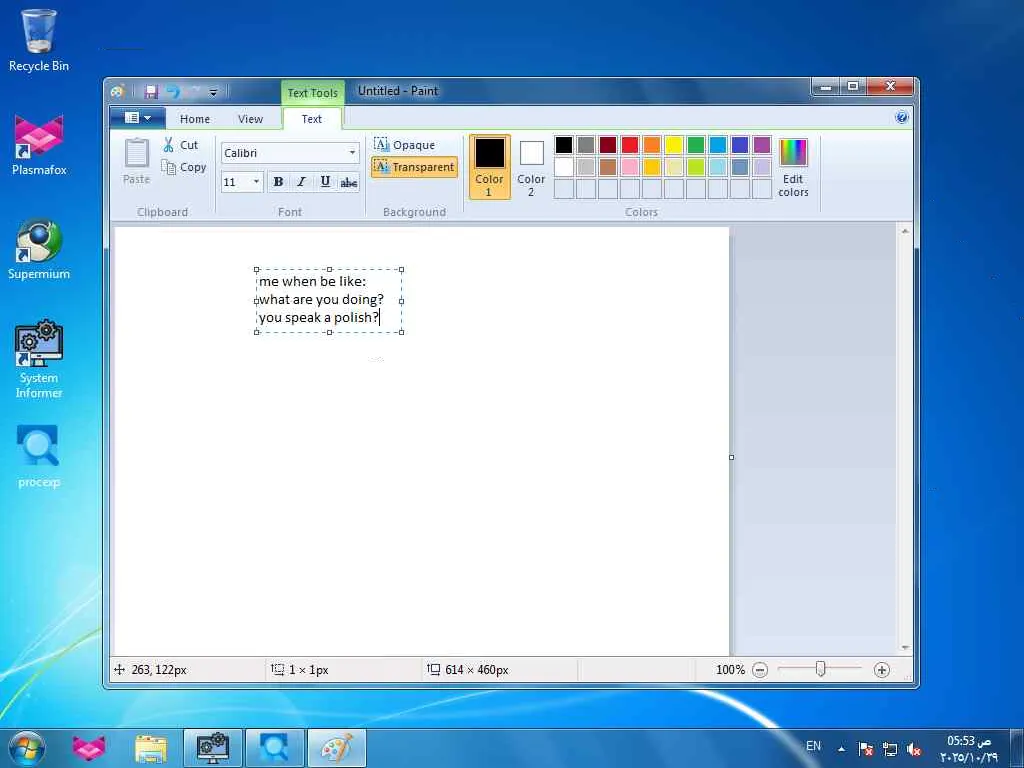
Task: Click the Plasmafox taskbar icon
Action: pos(89,748)
